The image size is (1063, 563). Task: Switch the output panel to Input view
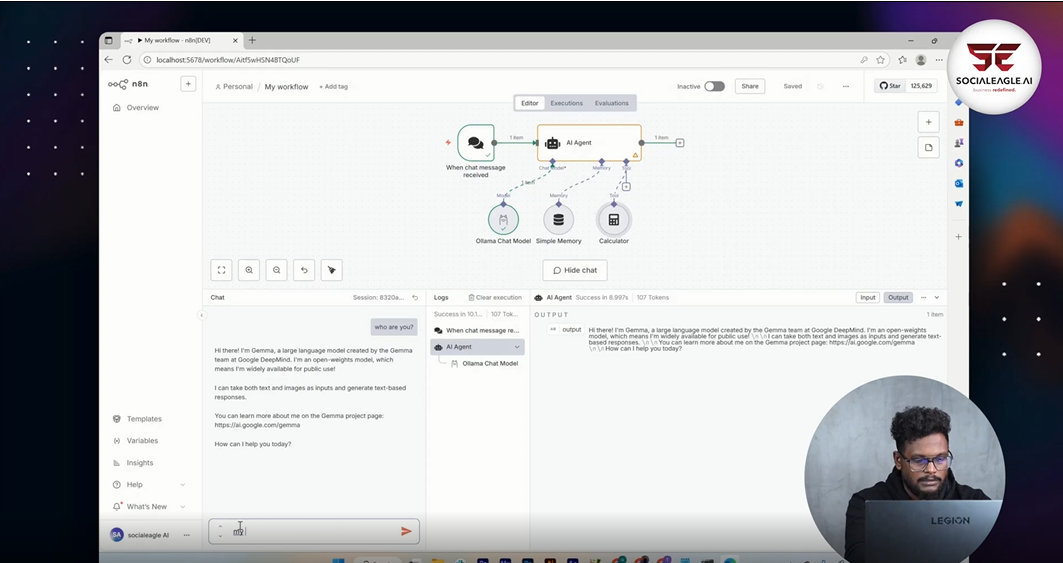click(867, 297)
